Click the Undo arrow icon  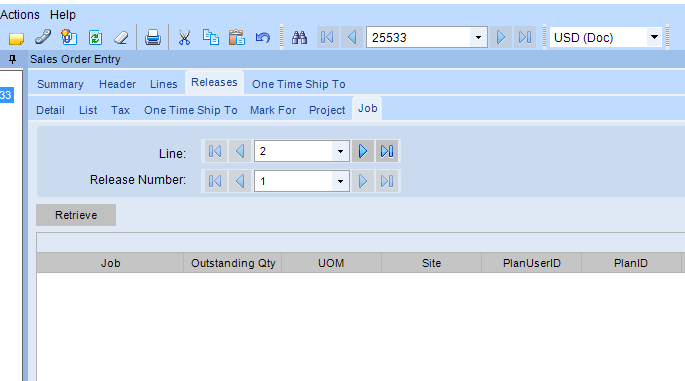point(263,38)
